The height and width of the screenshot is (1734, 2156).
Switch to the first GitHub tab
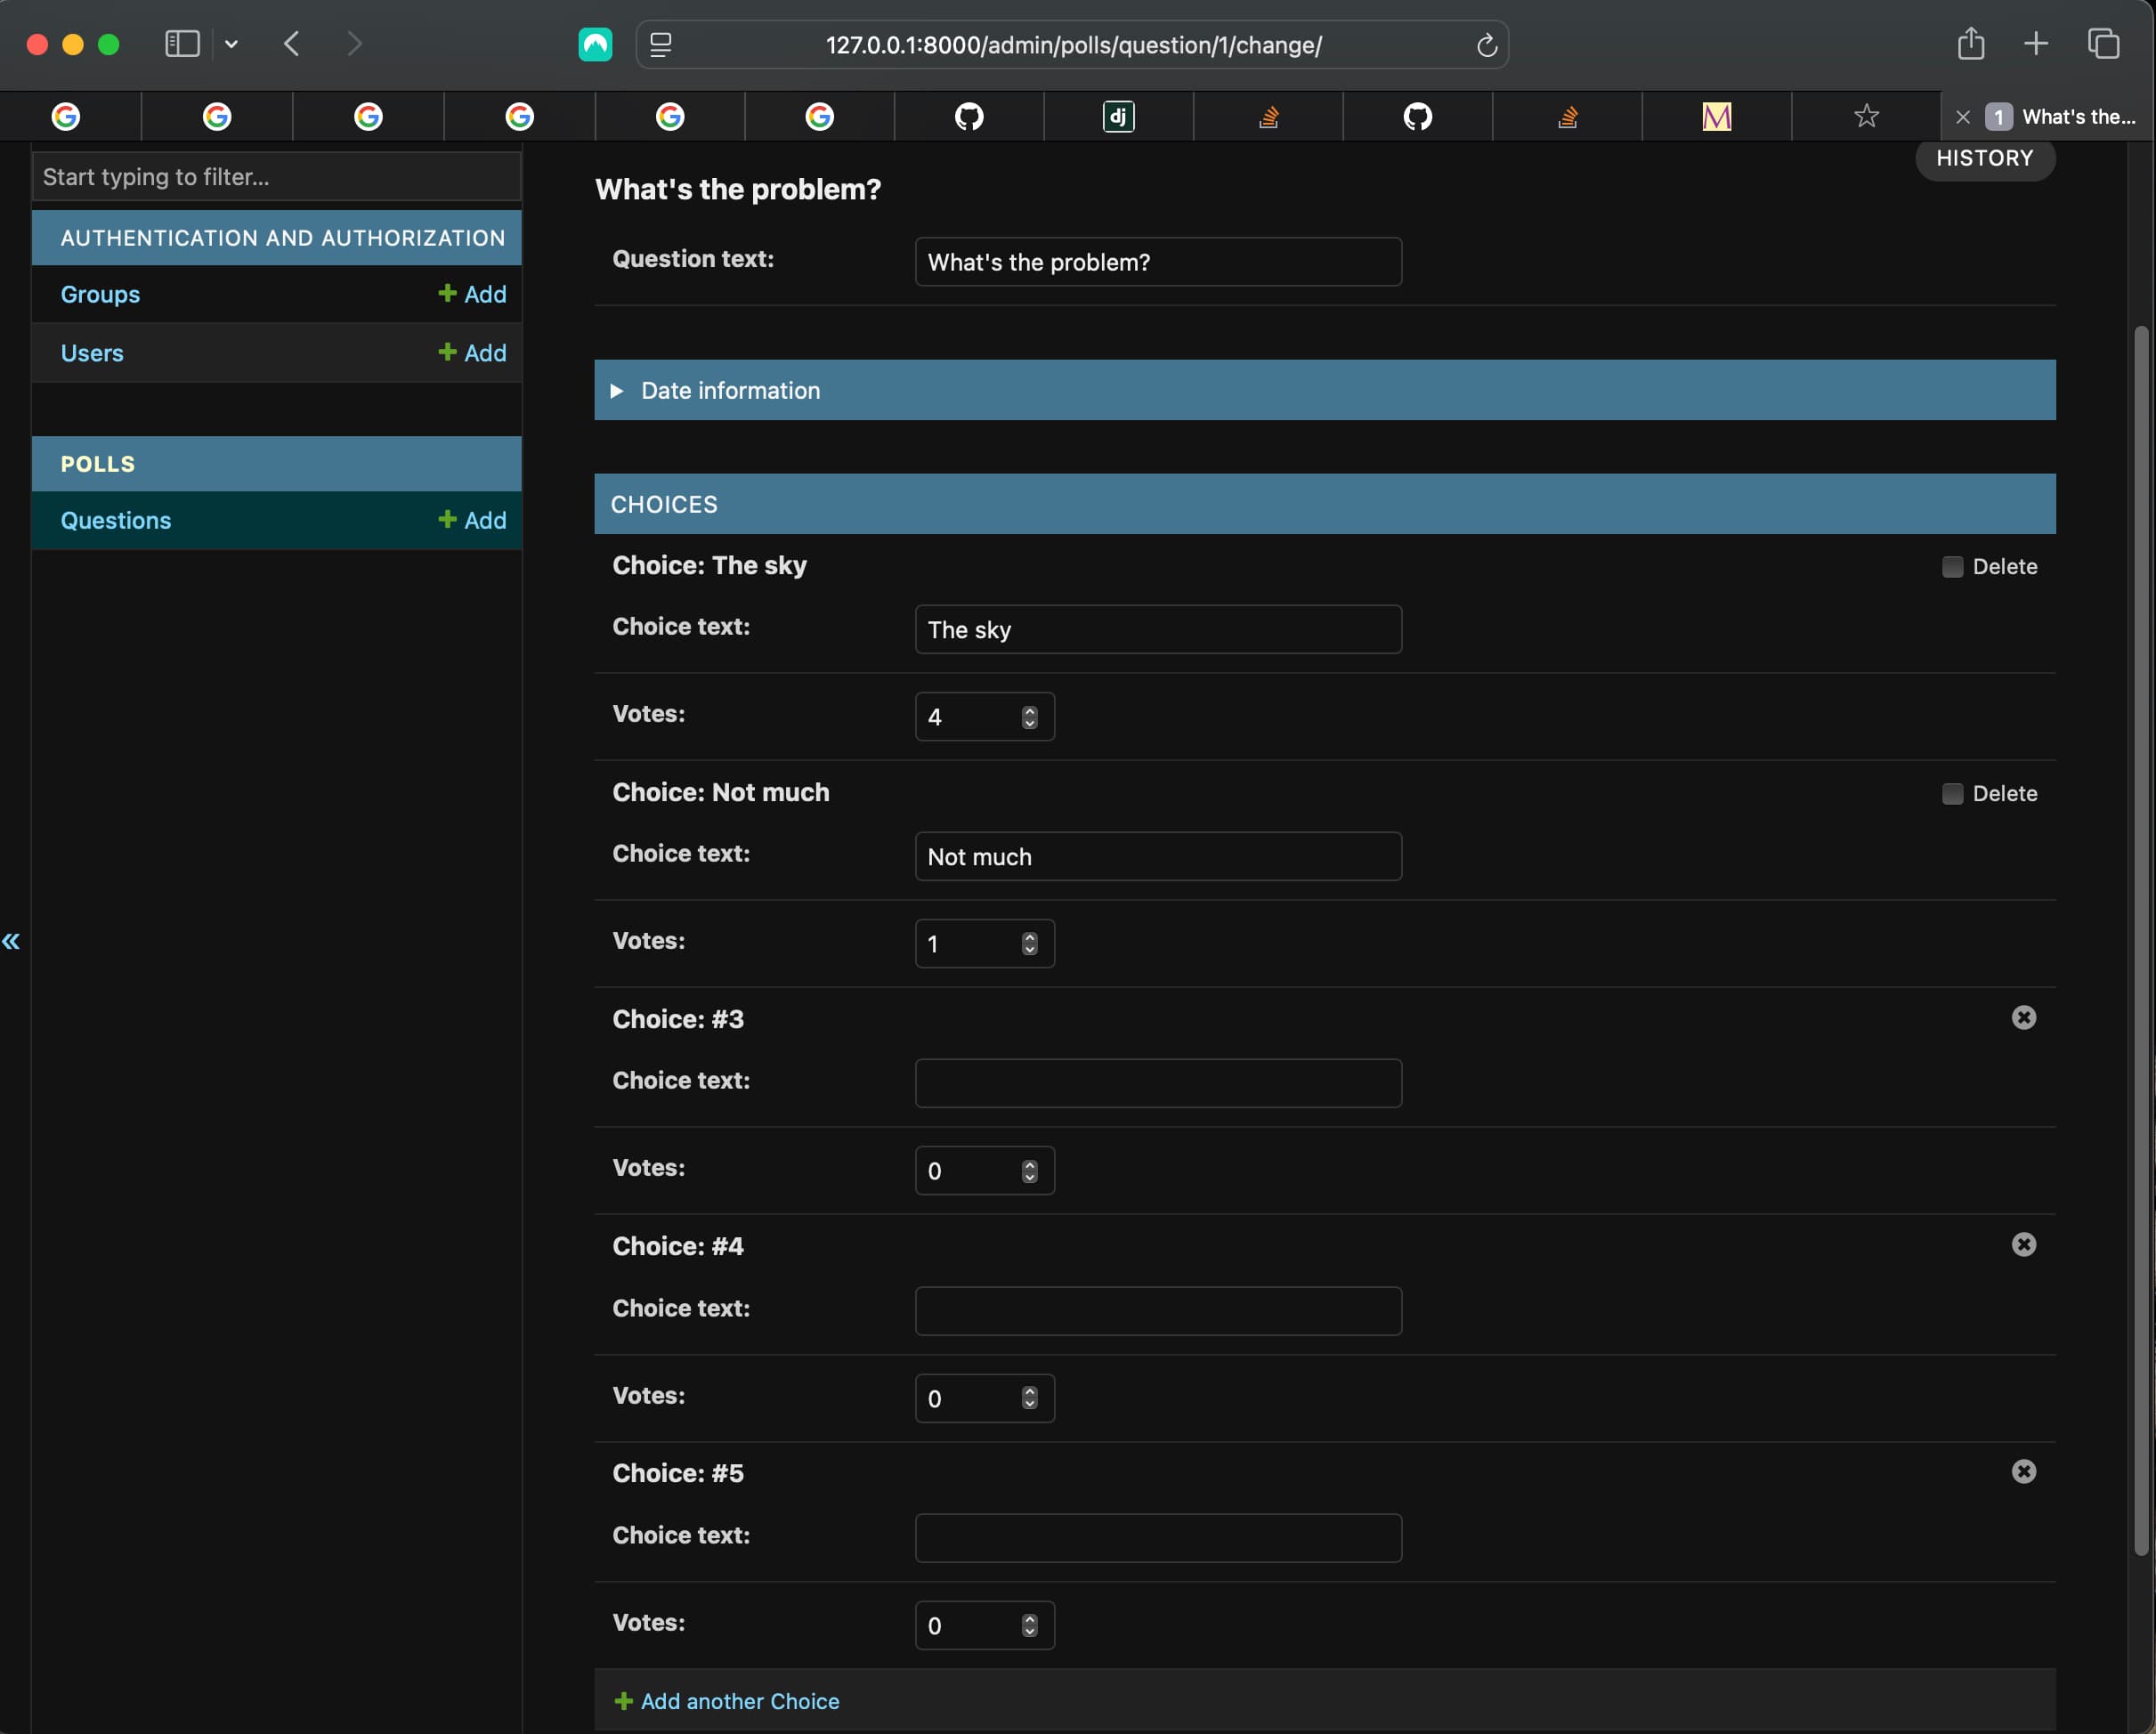[x=969, y=117]
